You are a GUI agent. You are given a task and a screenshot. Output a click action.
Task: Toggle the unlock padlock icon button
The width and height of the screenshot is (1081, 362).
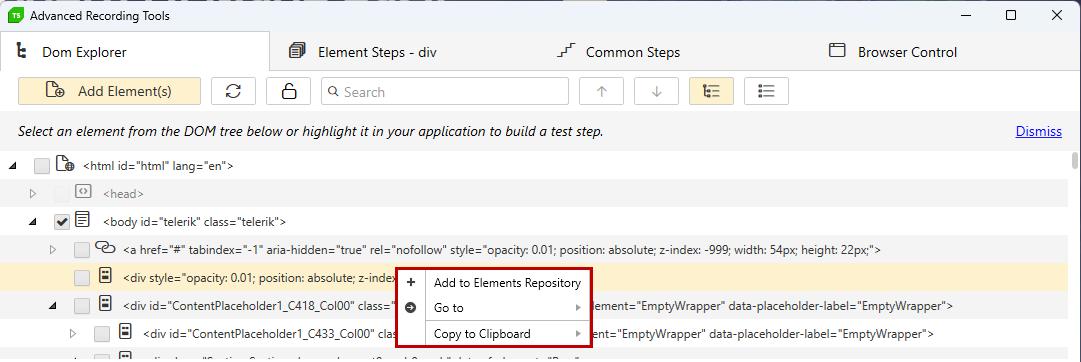[288, 91]
